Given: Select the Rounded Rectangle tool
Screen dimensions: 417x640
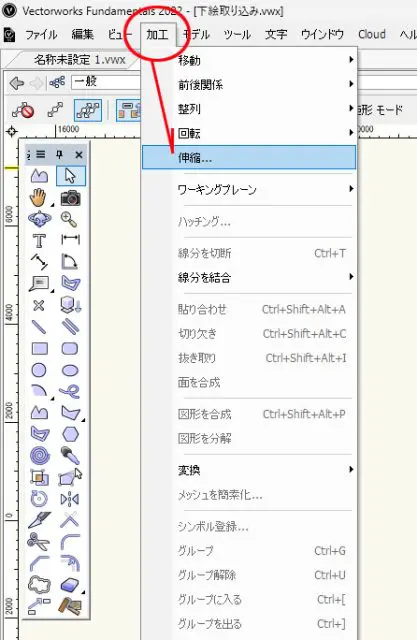Looking at the screenshot, I should tap(70, 349).
